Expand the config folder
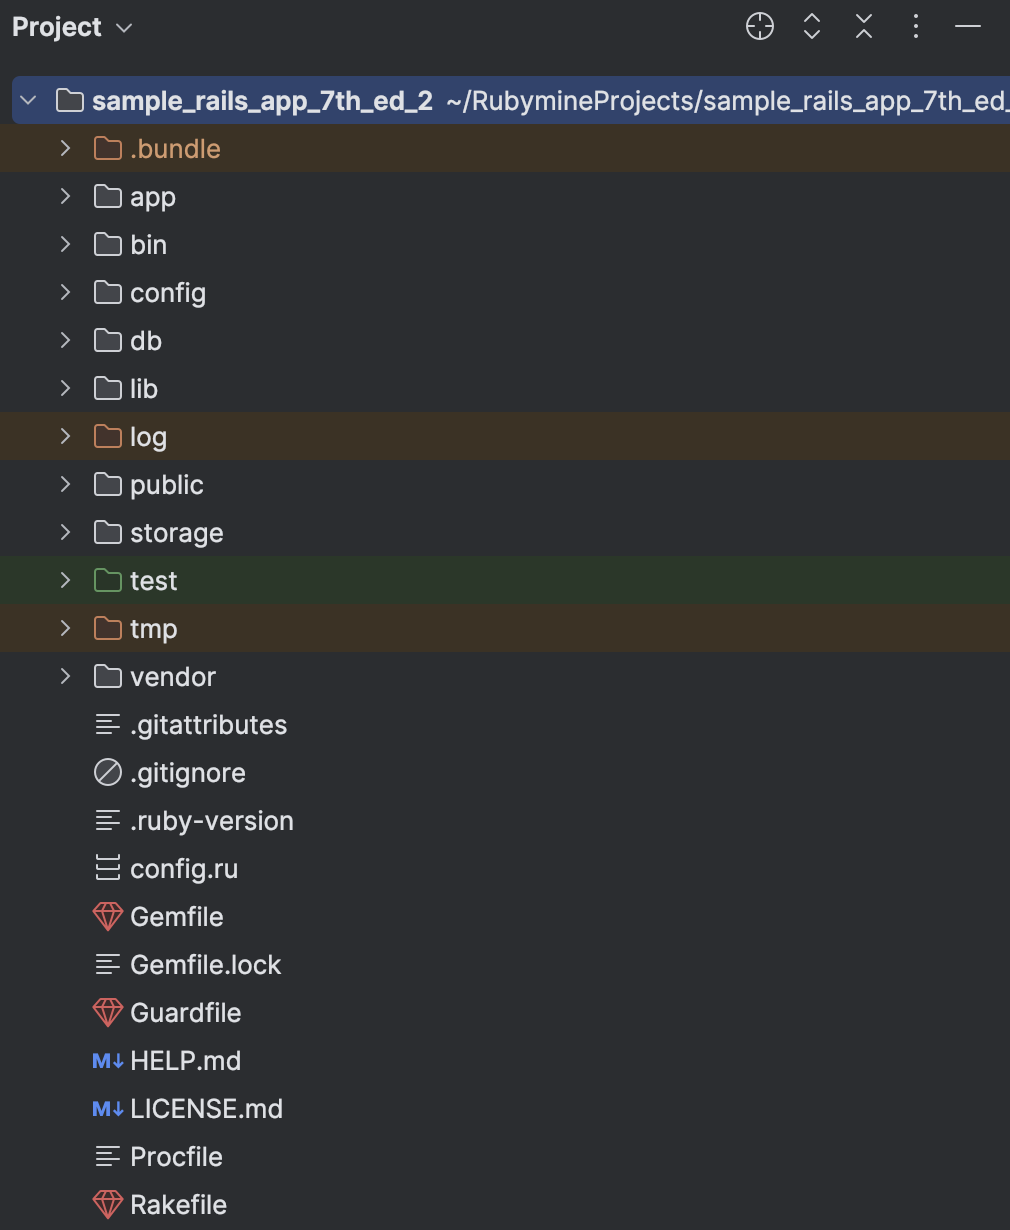 (x=66, y=293)
